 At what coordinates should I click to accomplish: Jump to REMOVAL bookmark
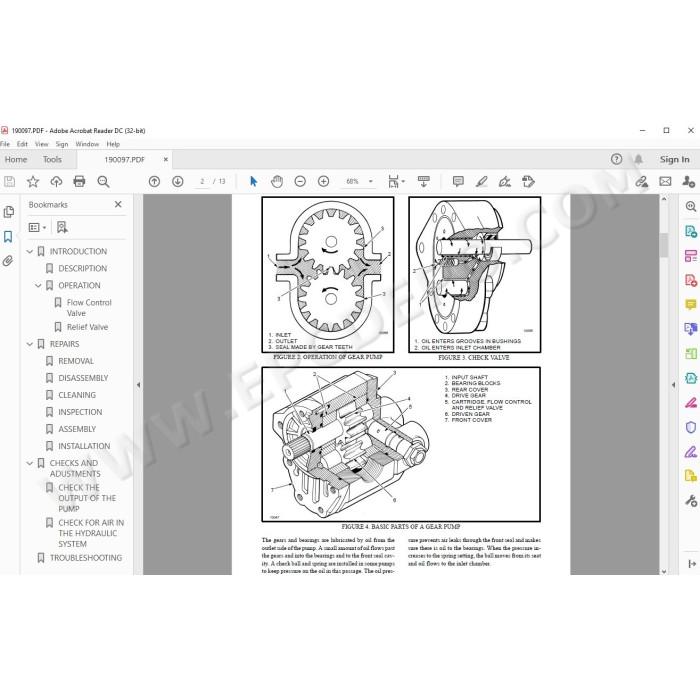click(76, 361)
